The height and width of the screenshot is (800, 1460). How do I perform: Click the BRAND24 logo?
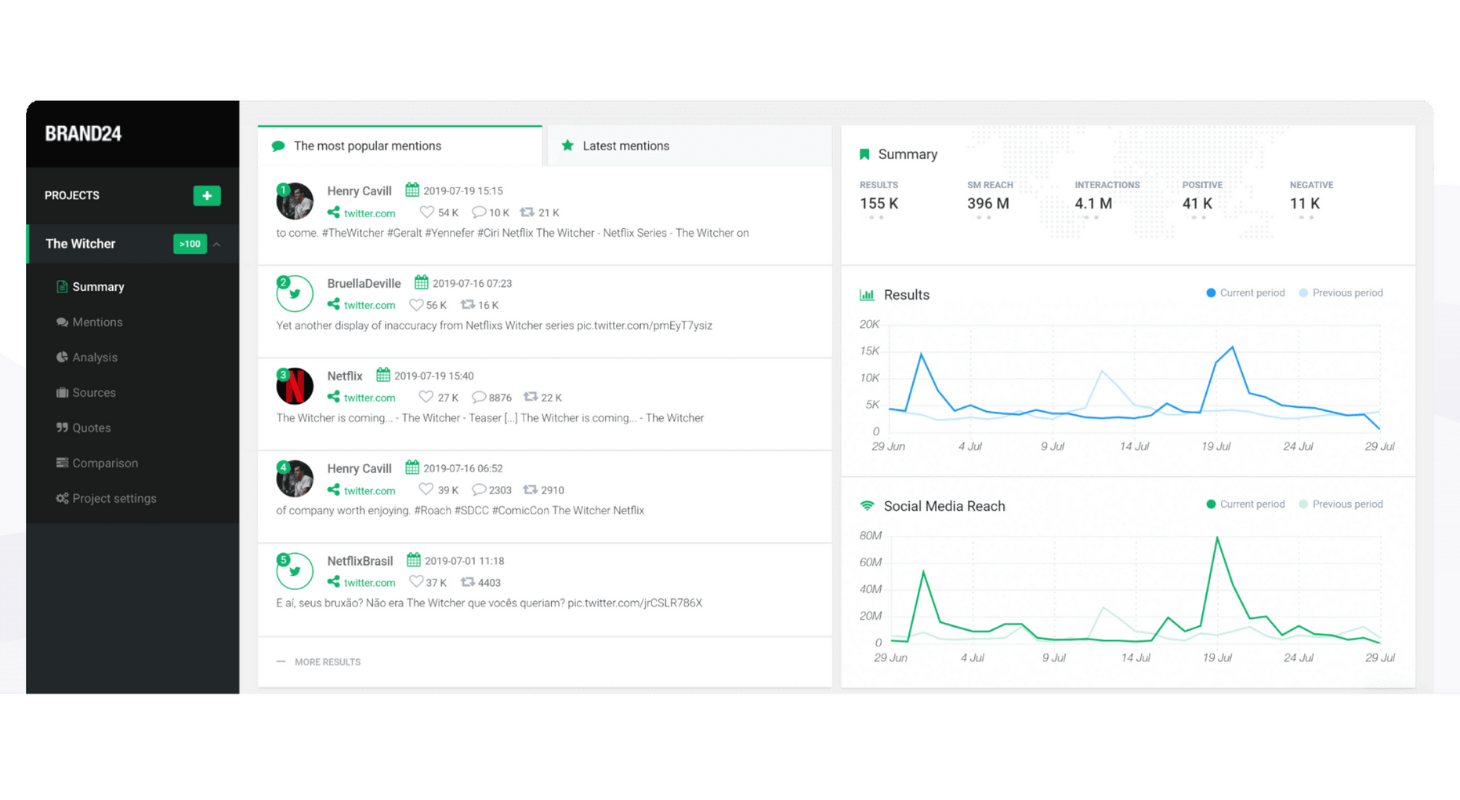tap(83, 133)
